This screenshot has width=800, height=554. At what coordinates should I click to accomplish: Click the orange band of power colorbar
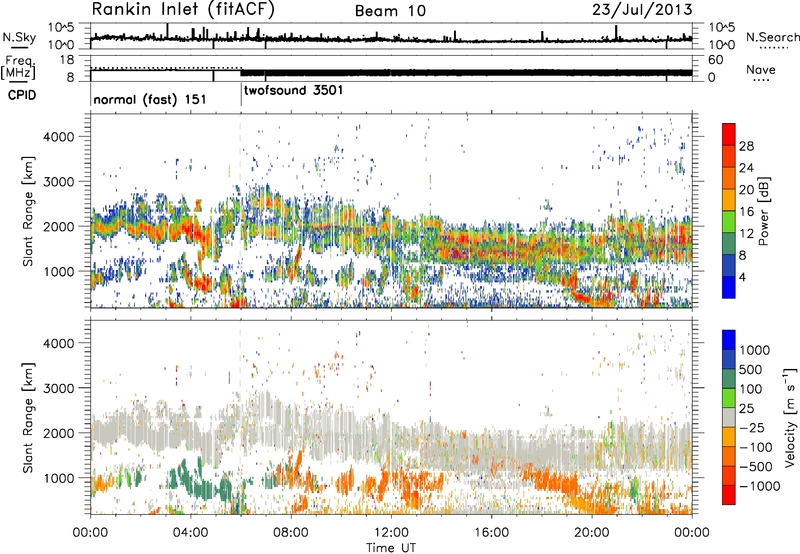(x=729, y=179)
